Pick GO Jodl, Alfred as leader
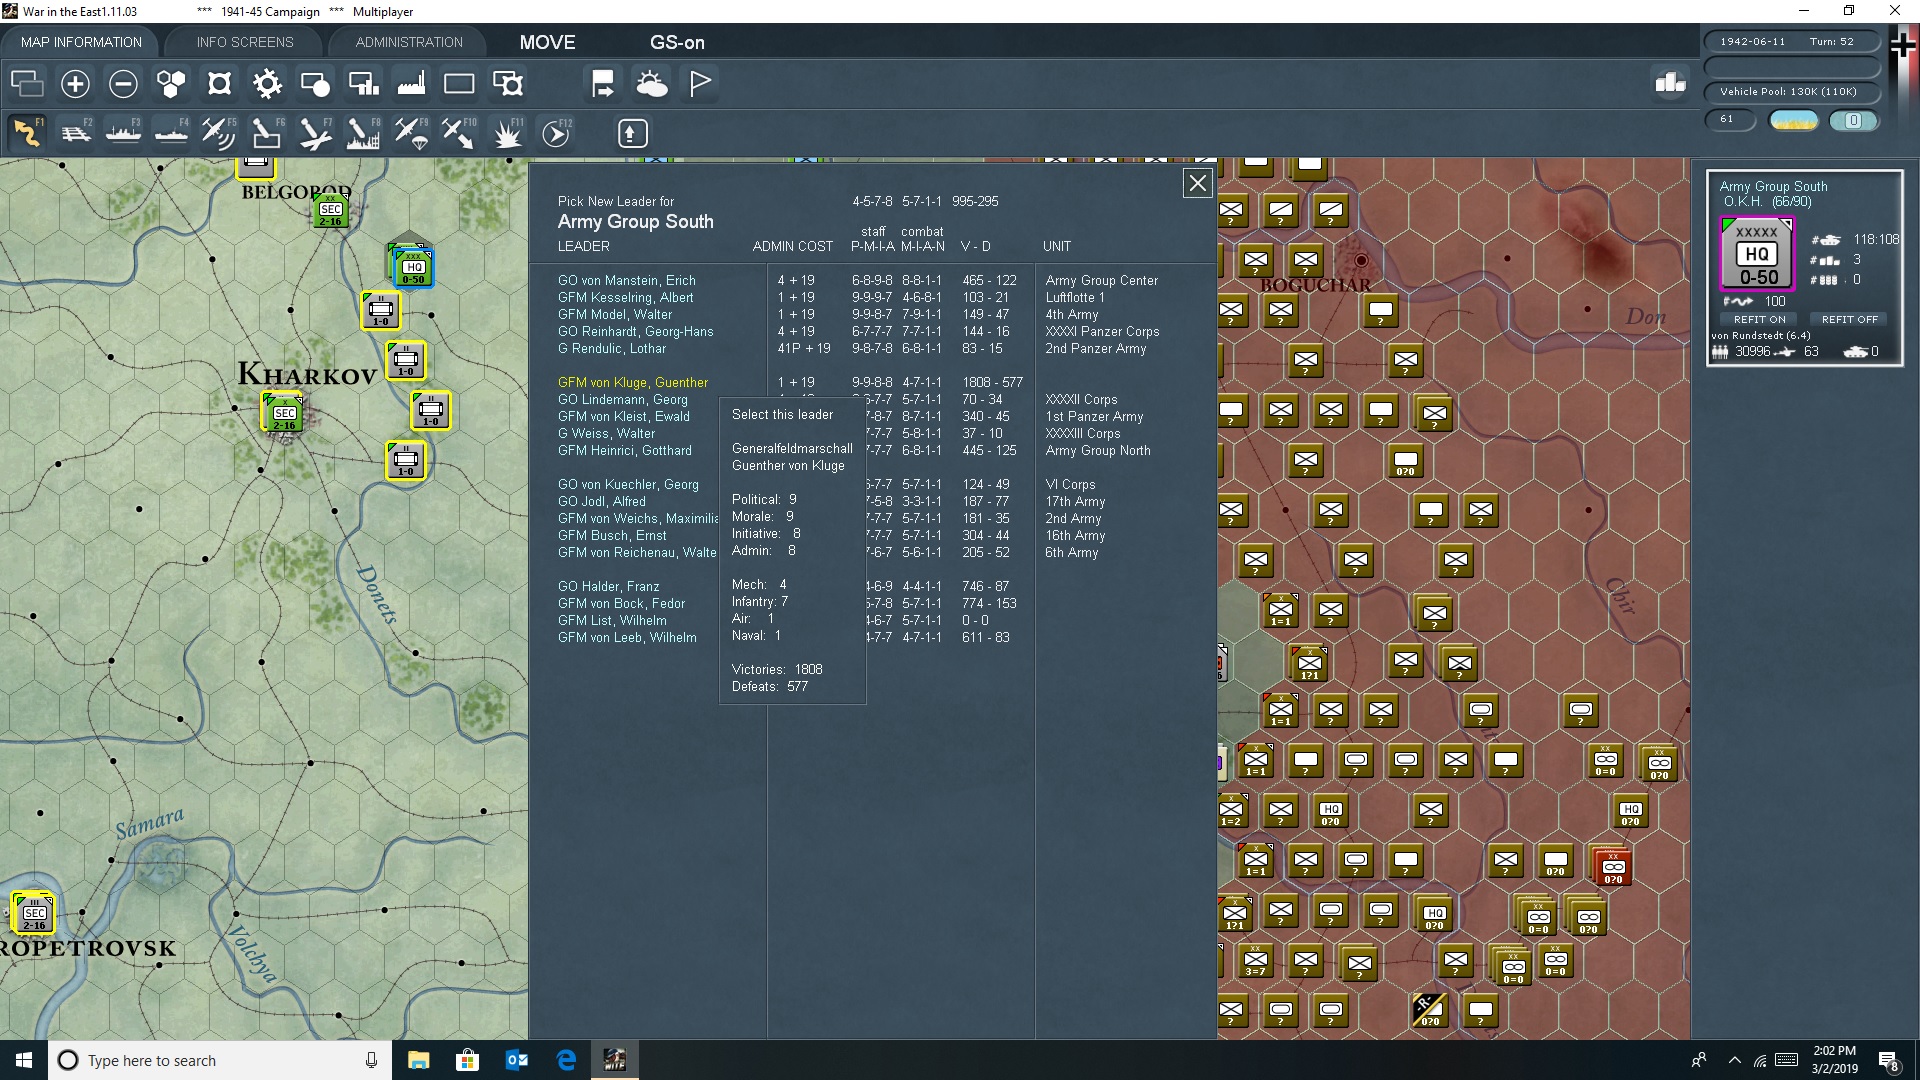1920x1080 pixels. [x=601, y=501]
